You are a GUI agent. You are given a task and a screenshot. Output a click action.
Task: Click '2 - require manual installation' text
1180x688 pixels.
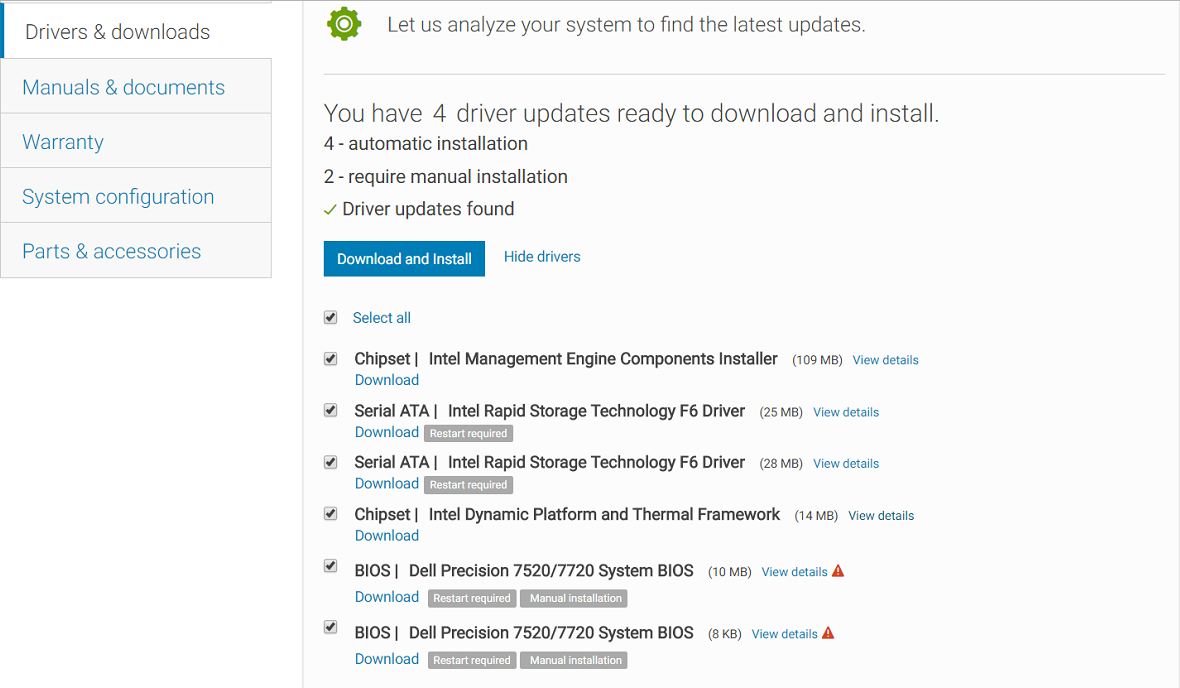pyautogui.click(x=446, y=176)
